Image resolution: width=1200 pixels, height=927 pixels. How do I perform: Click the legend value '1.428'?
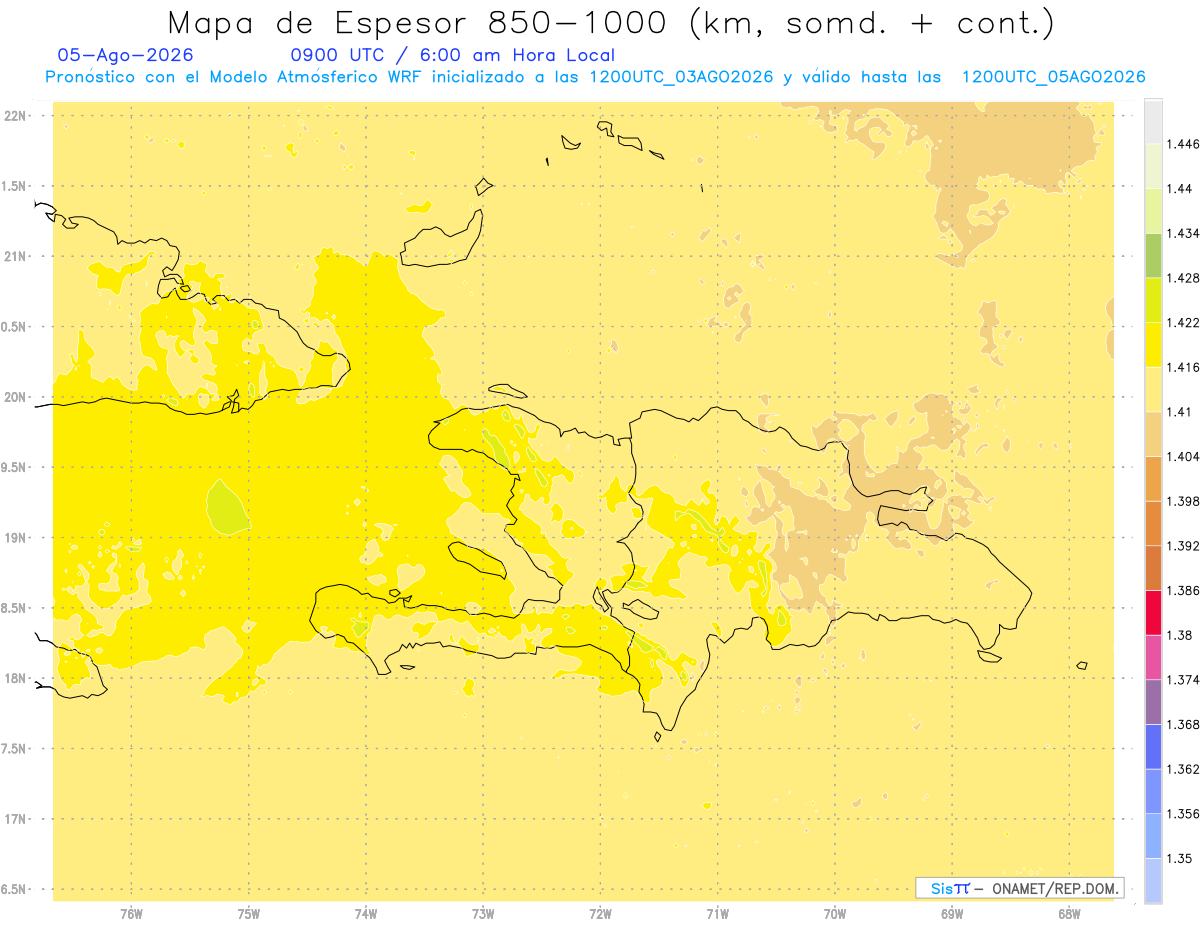(1183, 278)
